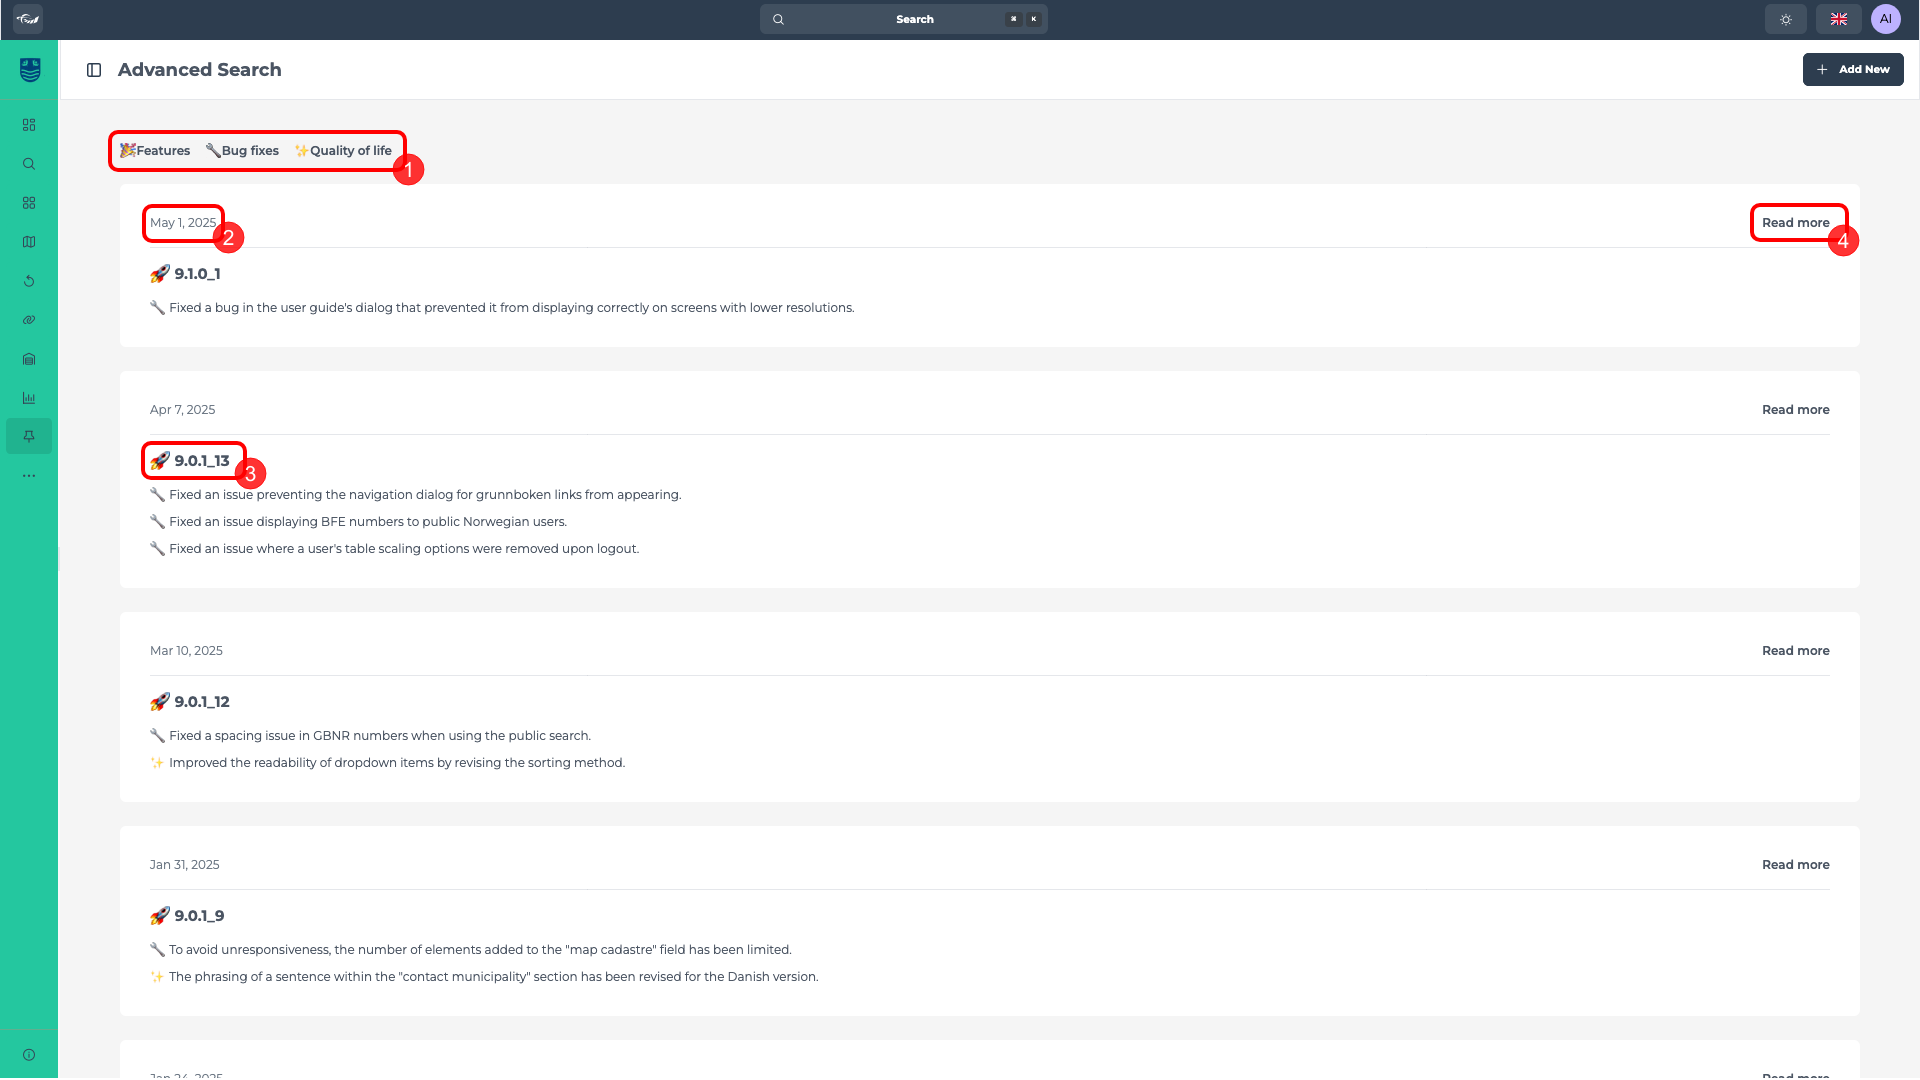Click the search magnifier sidebar icon

pos(29,164)
